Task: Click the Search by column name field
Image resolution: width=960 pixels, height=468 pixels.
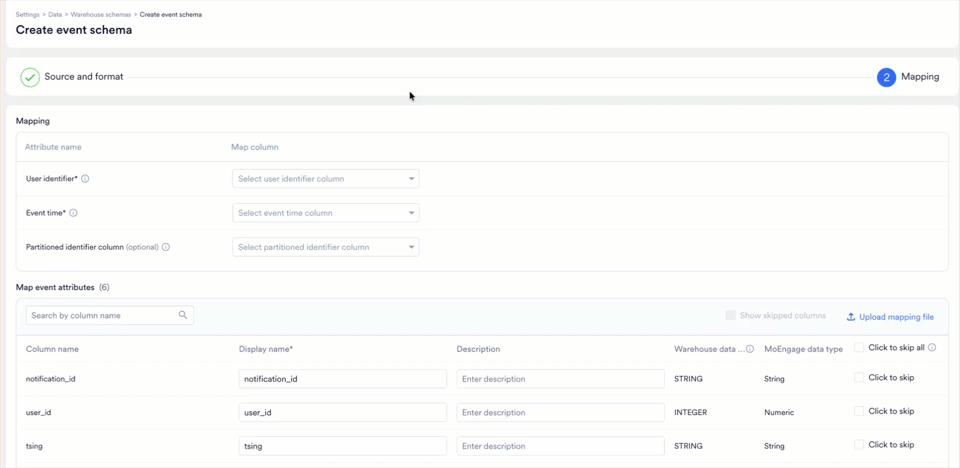Action: (110, 315)
